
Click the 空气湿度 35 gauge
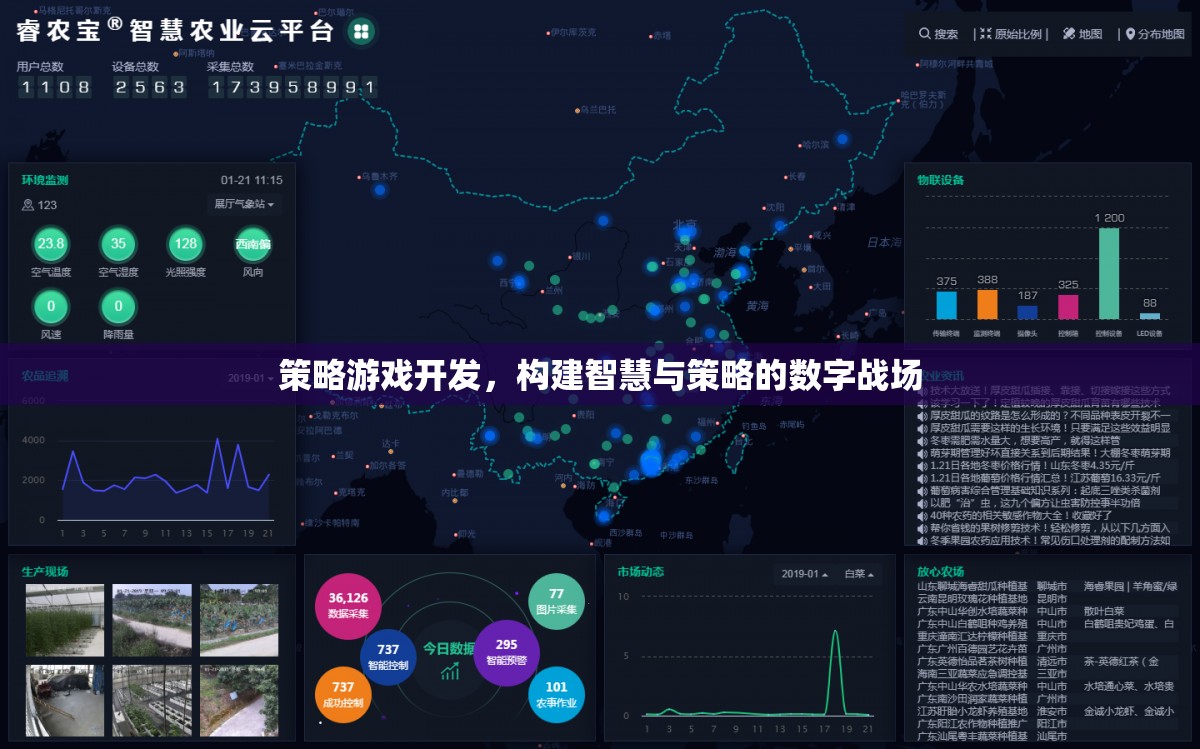pyautogui.click(x=118, y=244)
